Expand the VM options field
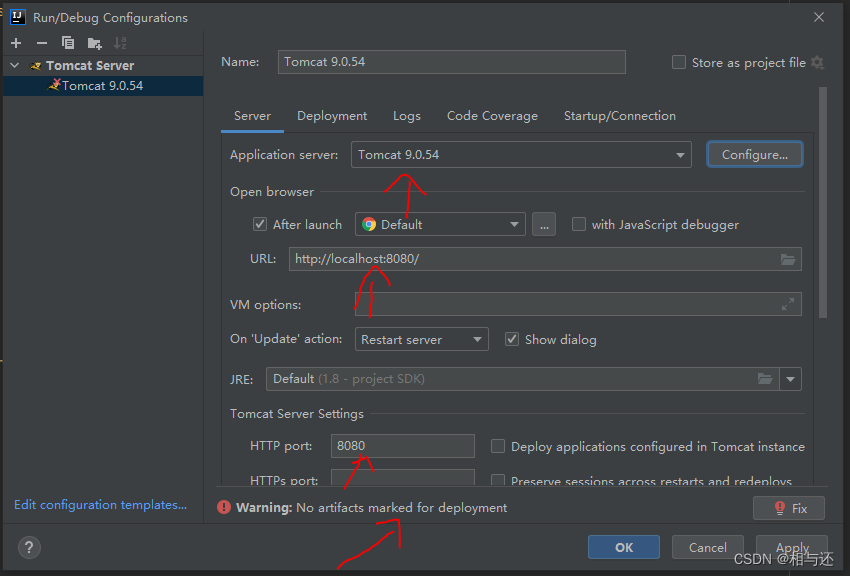This screenshot has width=850, height=576. point(788,305)
